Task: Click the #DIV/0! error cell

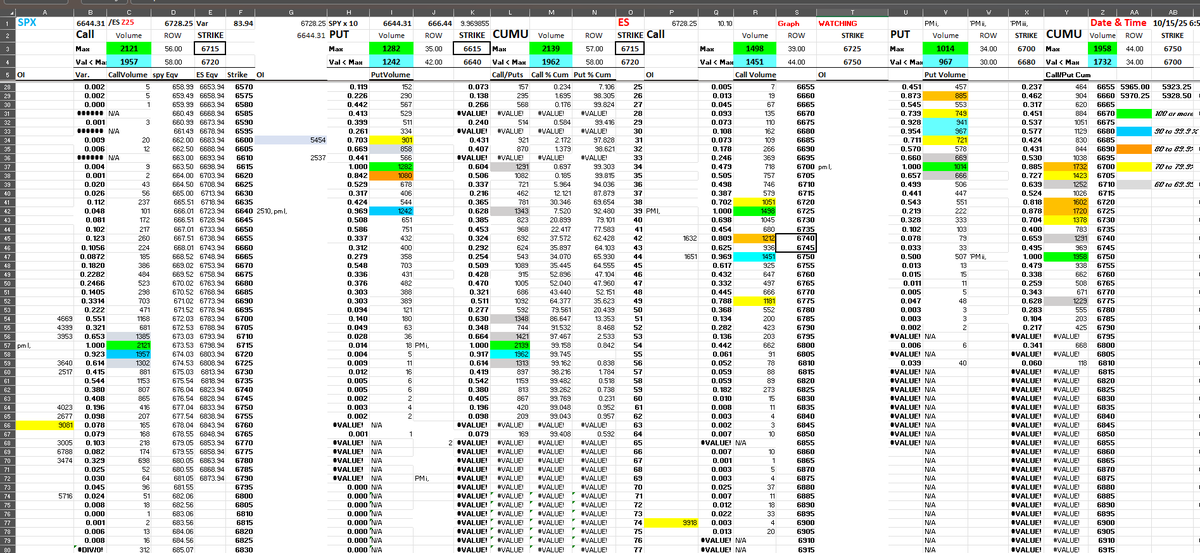Action: [91, 548]
